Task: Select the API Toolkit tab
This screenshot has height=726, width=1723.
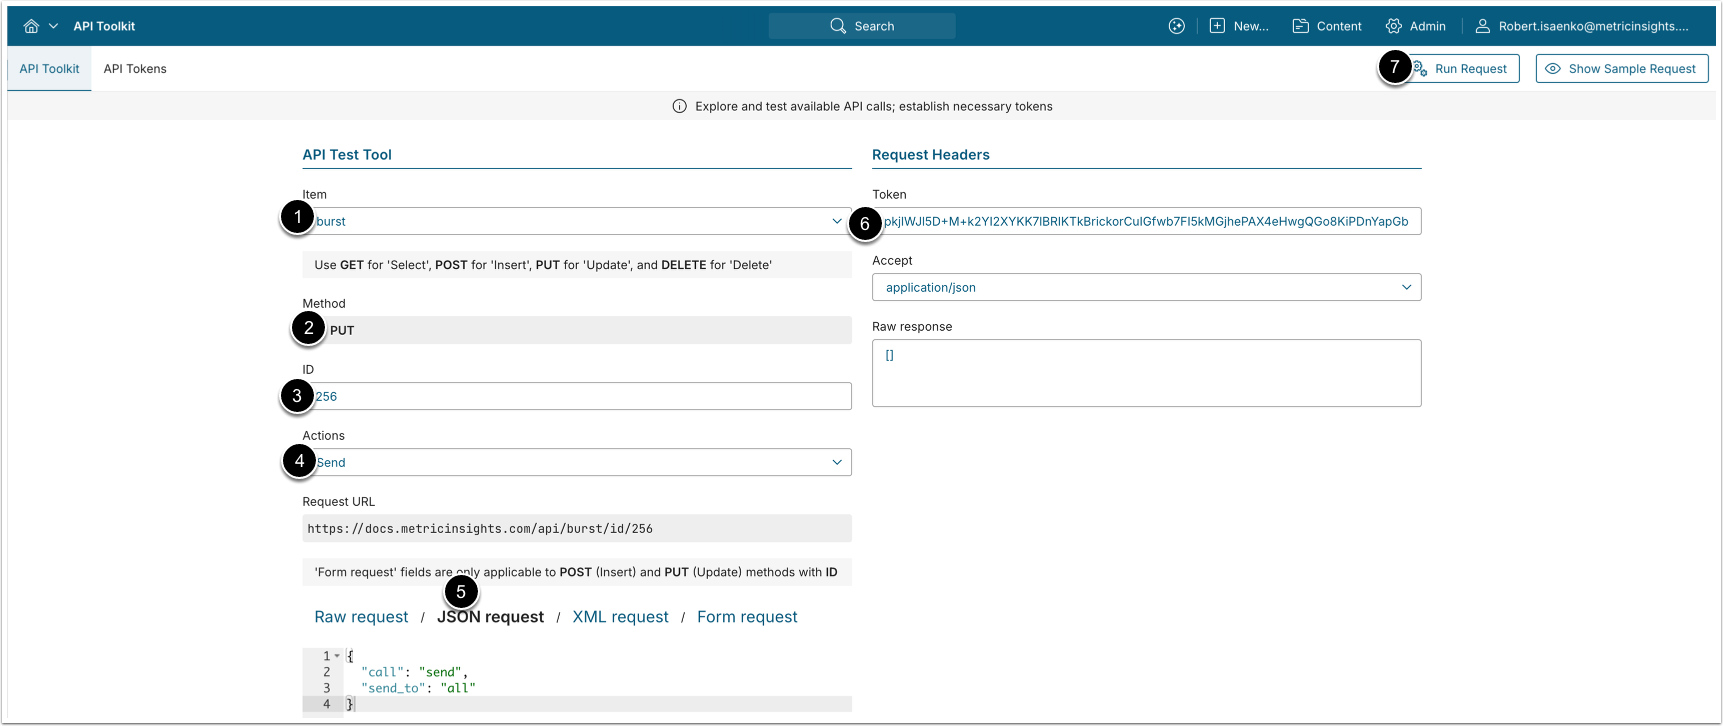Action: [49, 69]
